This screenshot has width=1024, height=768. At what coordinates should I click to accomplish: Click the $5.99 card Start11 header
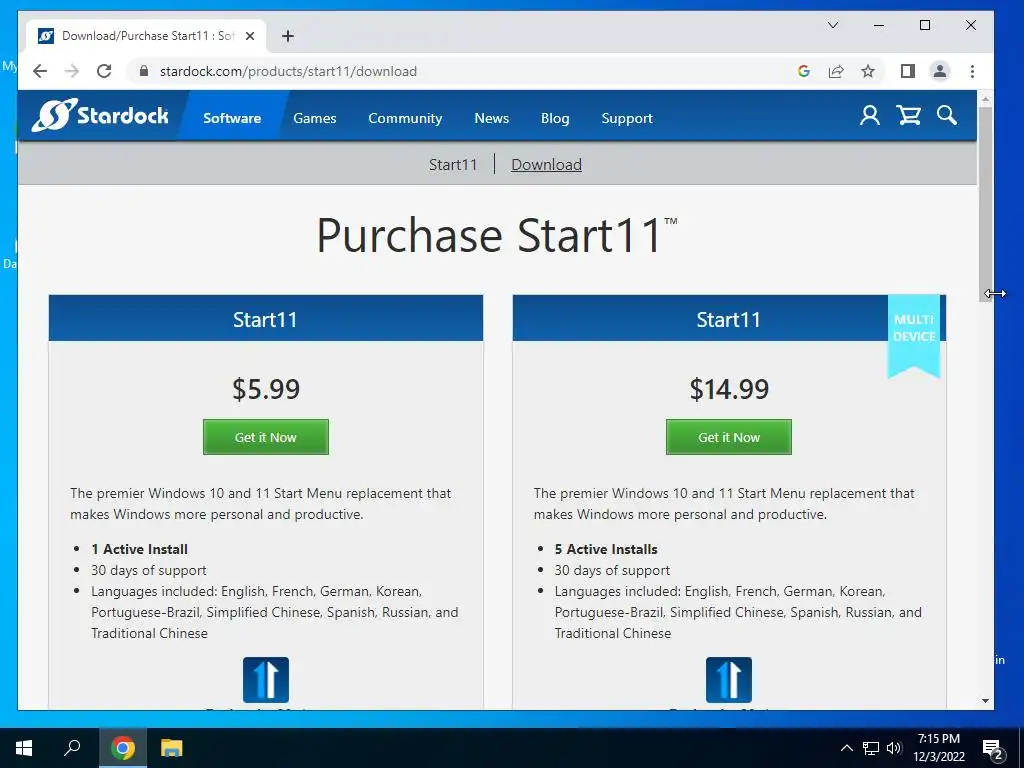[x=266, y=318]
